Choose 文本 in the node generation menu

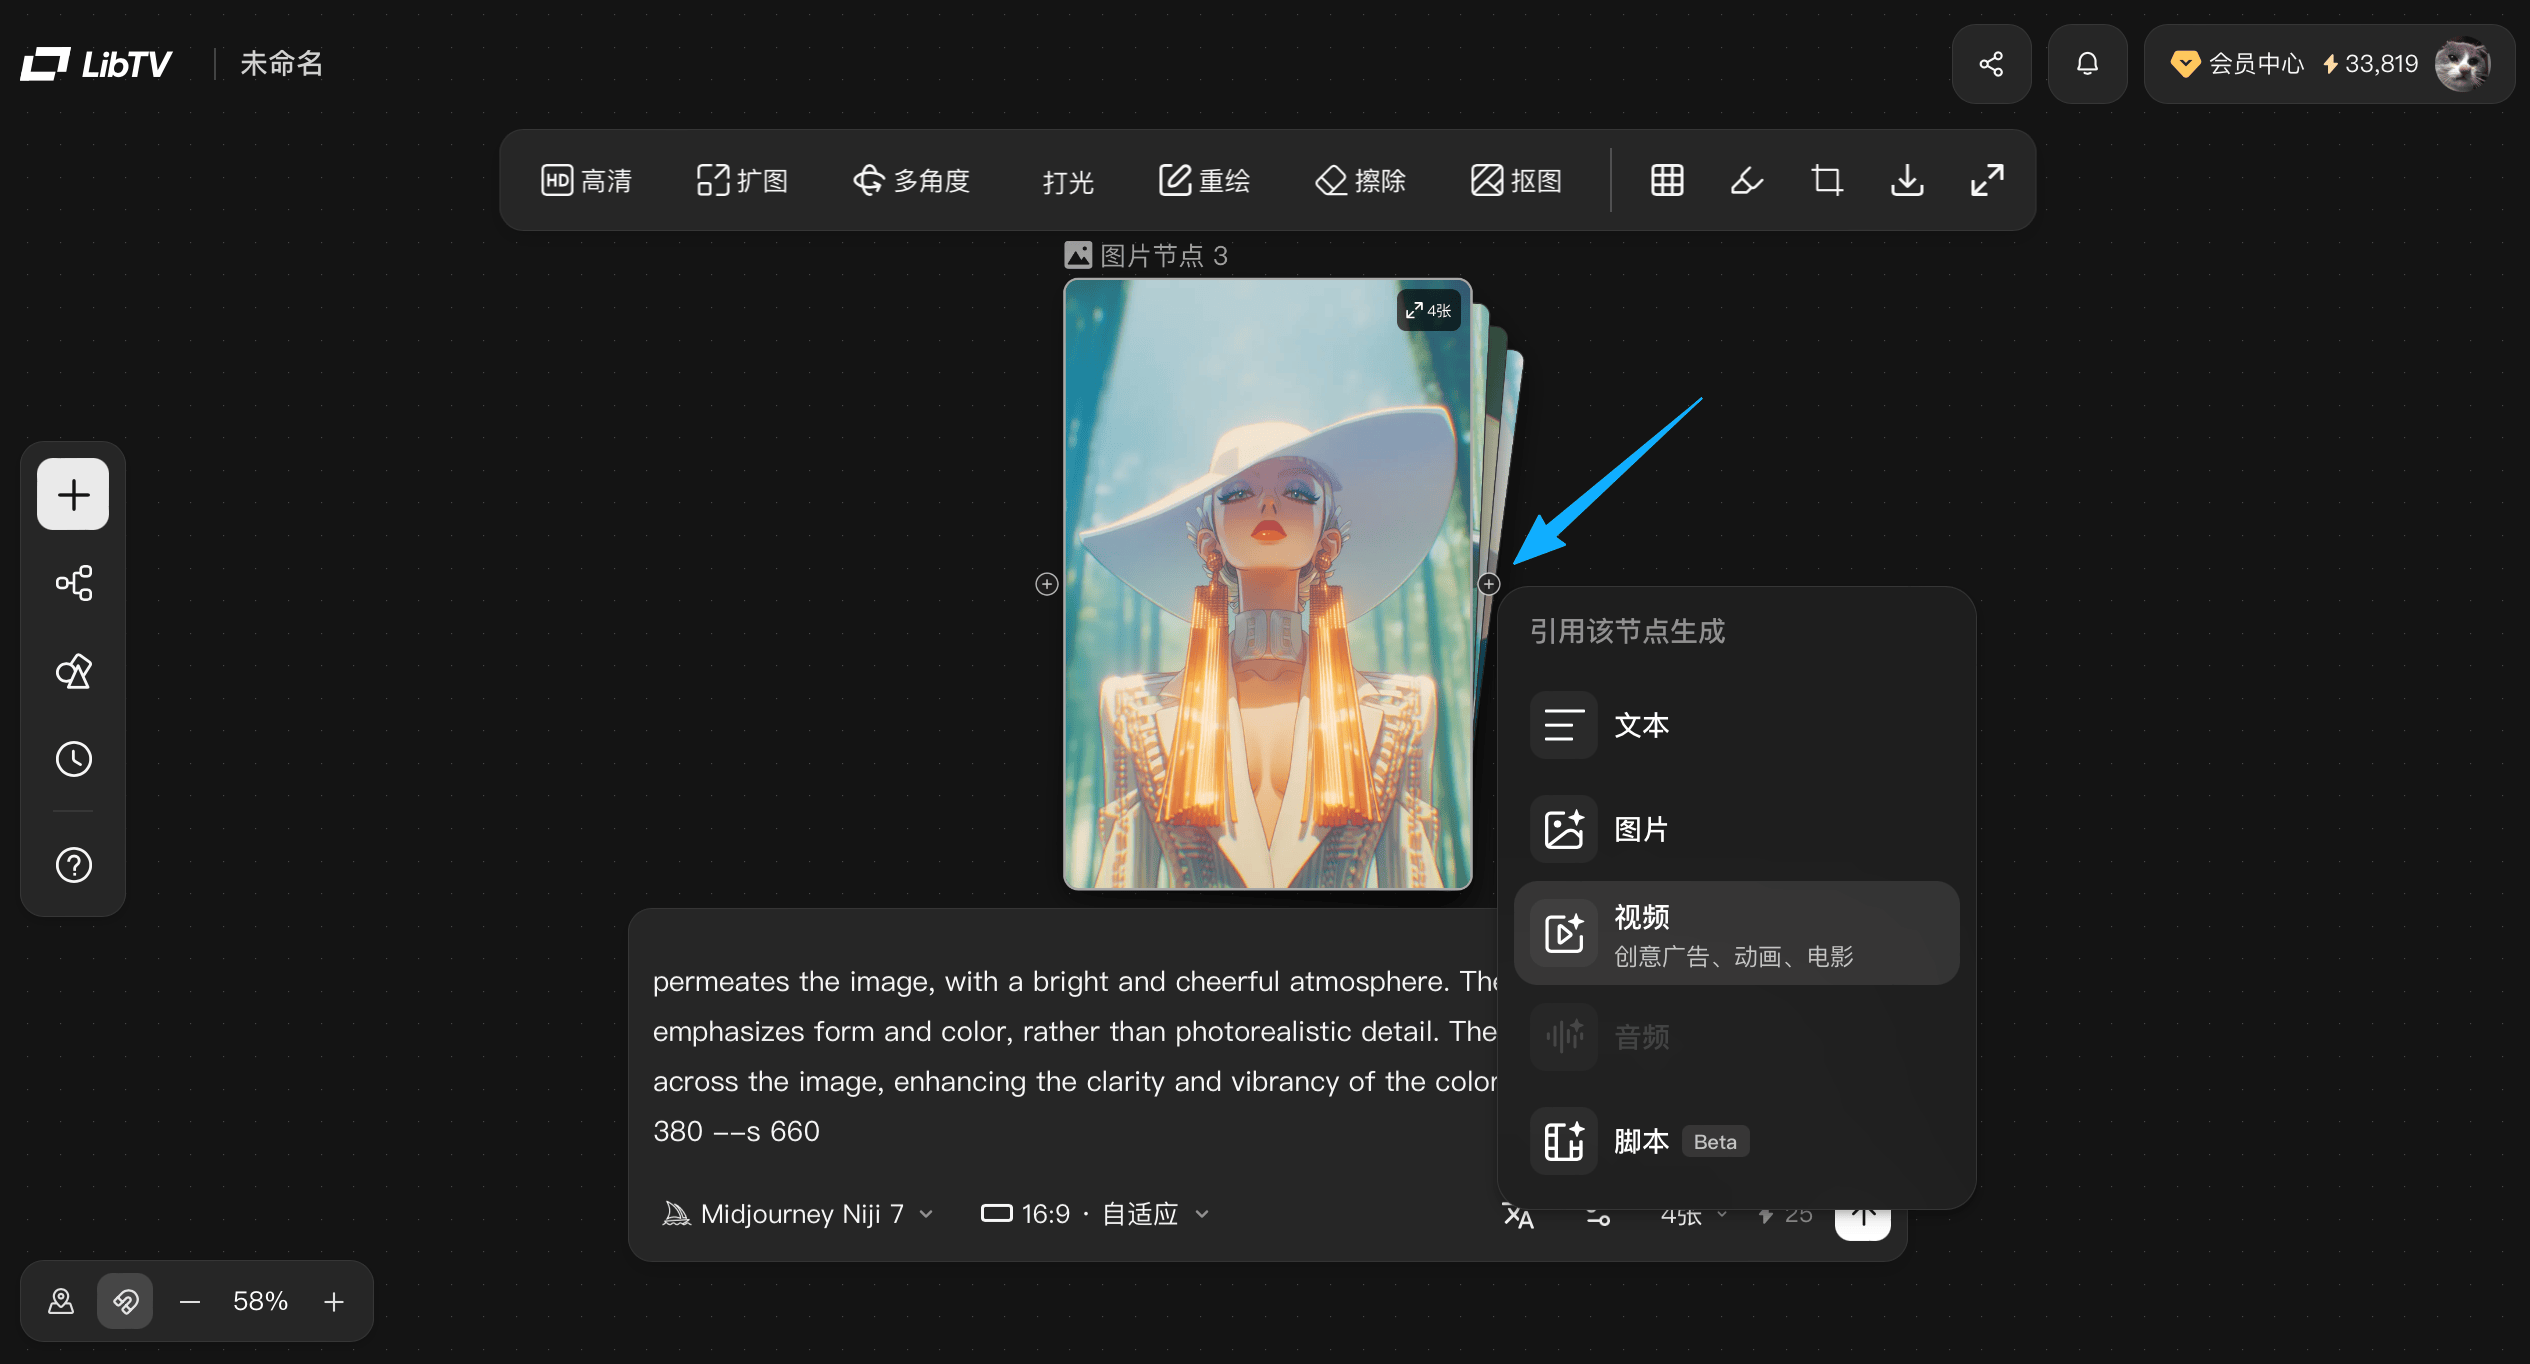pyautogui.click(x=1736, y=725)
